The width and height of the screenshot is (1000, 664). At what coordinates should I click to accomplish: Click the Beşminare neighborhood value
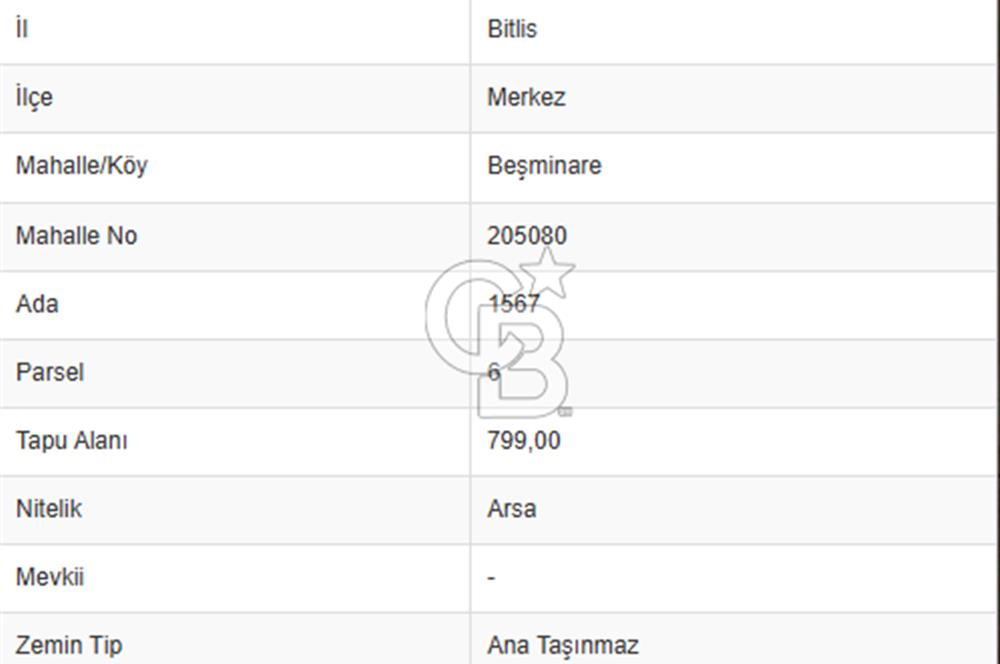544,165
